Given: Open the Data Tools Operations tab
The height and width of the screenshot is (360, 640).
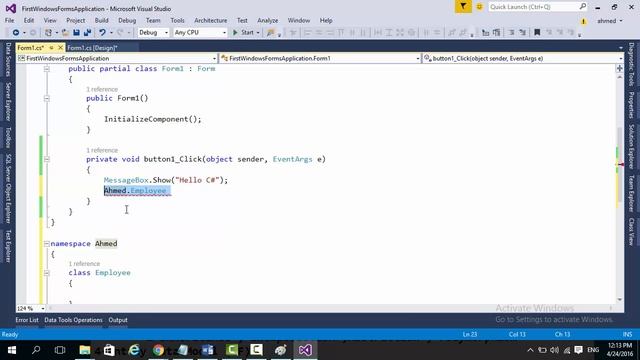Looking at the screenshot, I should click(x=73, y=320).
